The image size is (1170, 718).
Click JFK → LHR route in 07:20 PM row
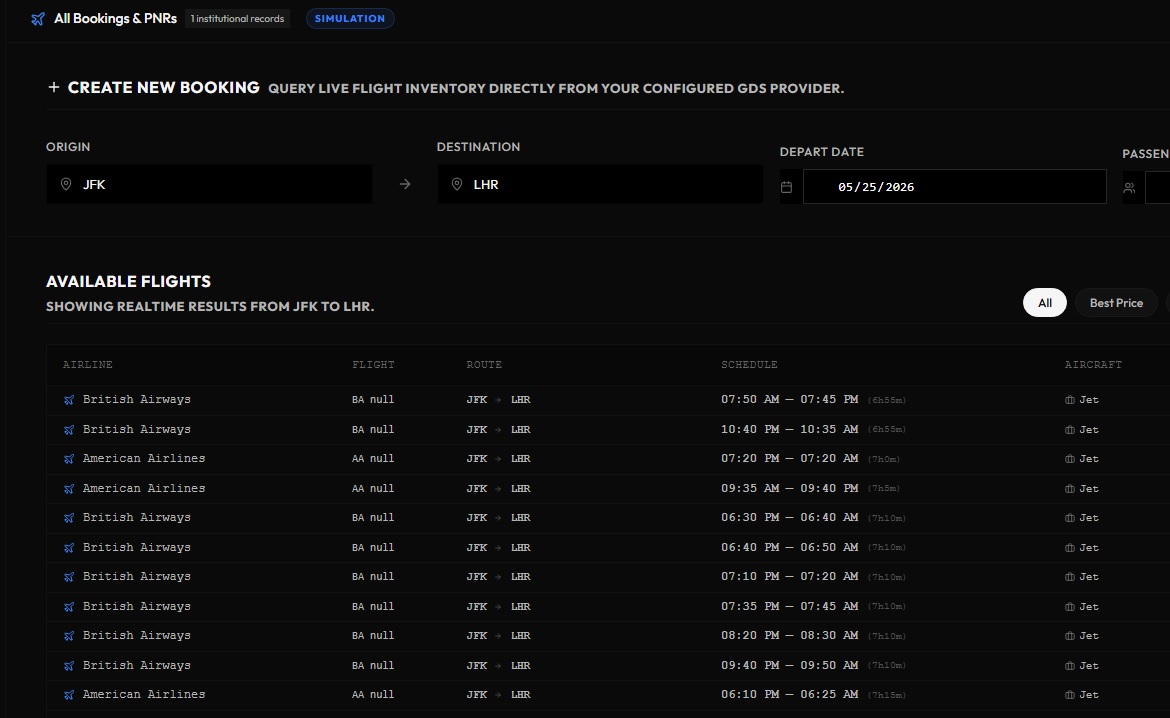pos(498,459)
